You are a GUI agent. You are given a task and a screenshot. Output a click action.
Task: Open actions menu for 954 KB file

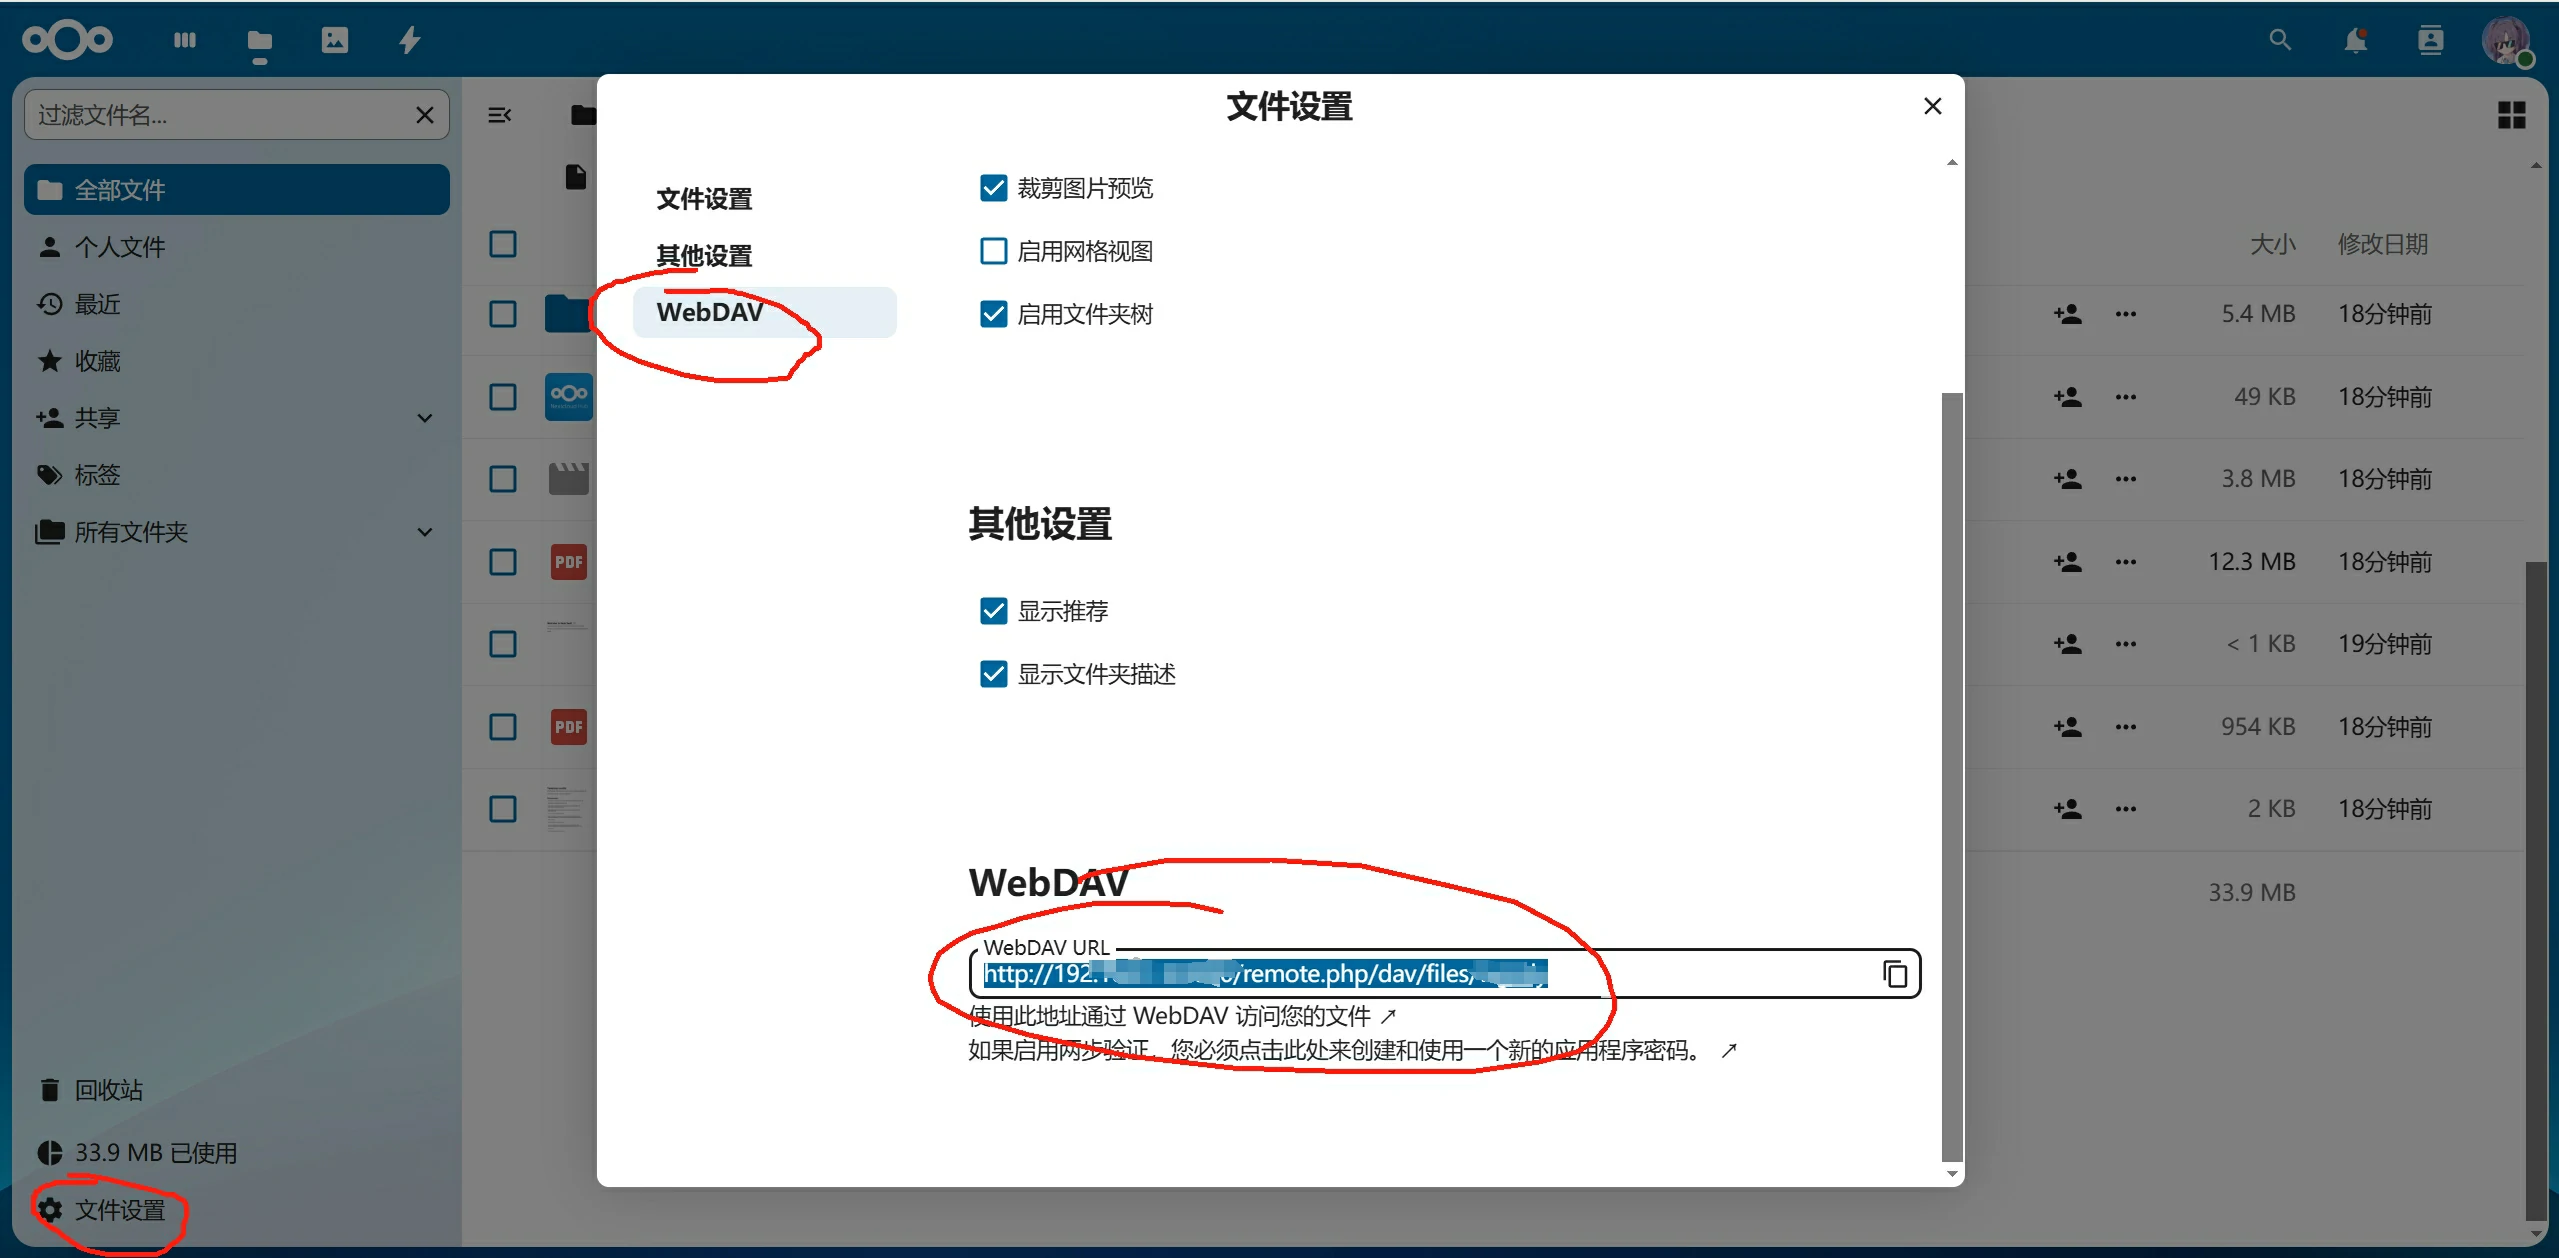pos(2126,727)
